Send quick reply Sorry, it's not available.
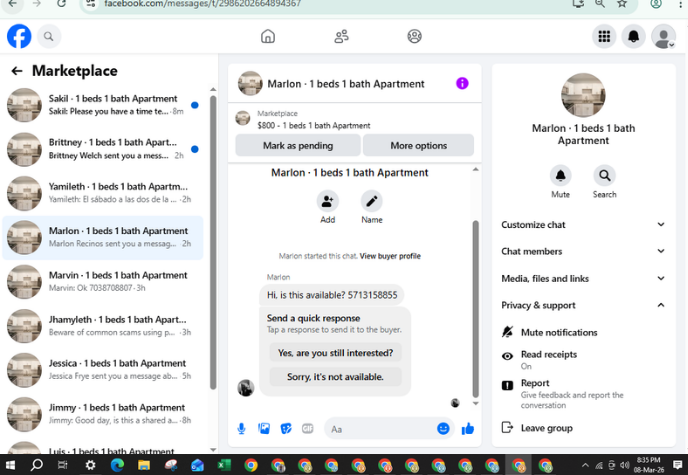This screenshot has height=475, width=688. 336,377
